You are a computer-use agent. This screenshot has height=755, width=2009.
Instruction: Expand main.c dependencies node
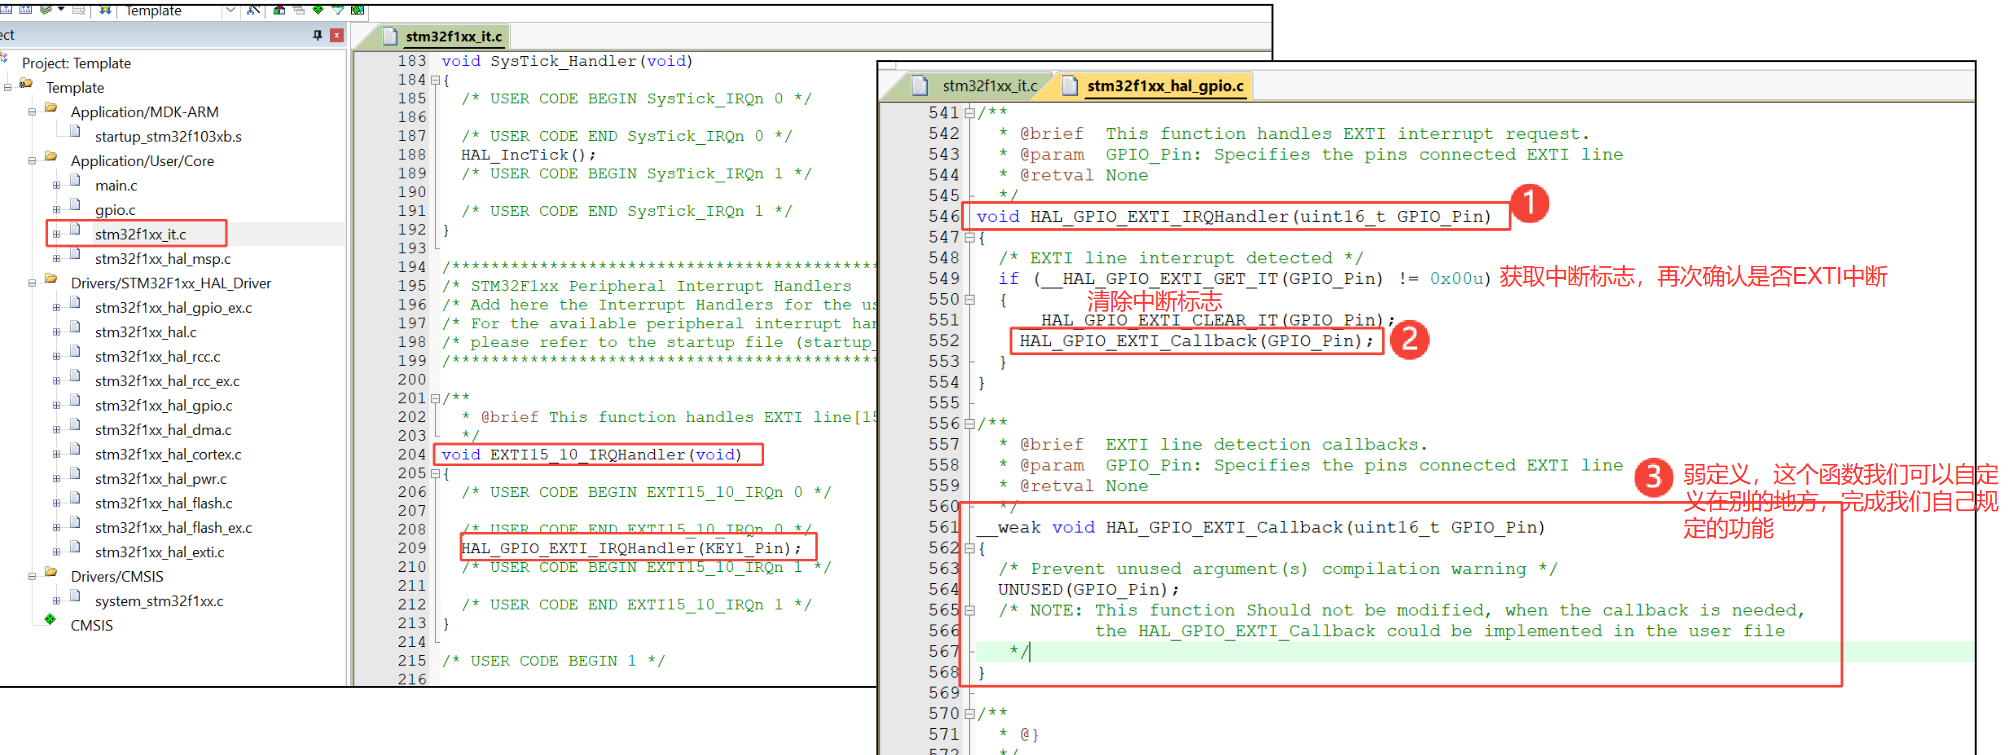click(x=56, y=186)
